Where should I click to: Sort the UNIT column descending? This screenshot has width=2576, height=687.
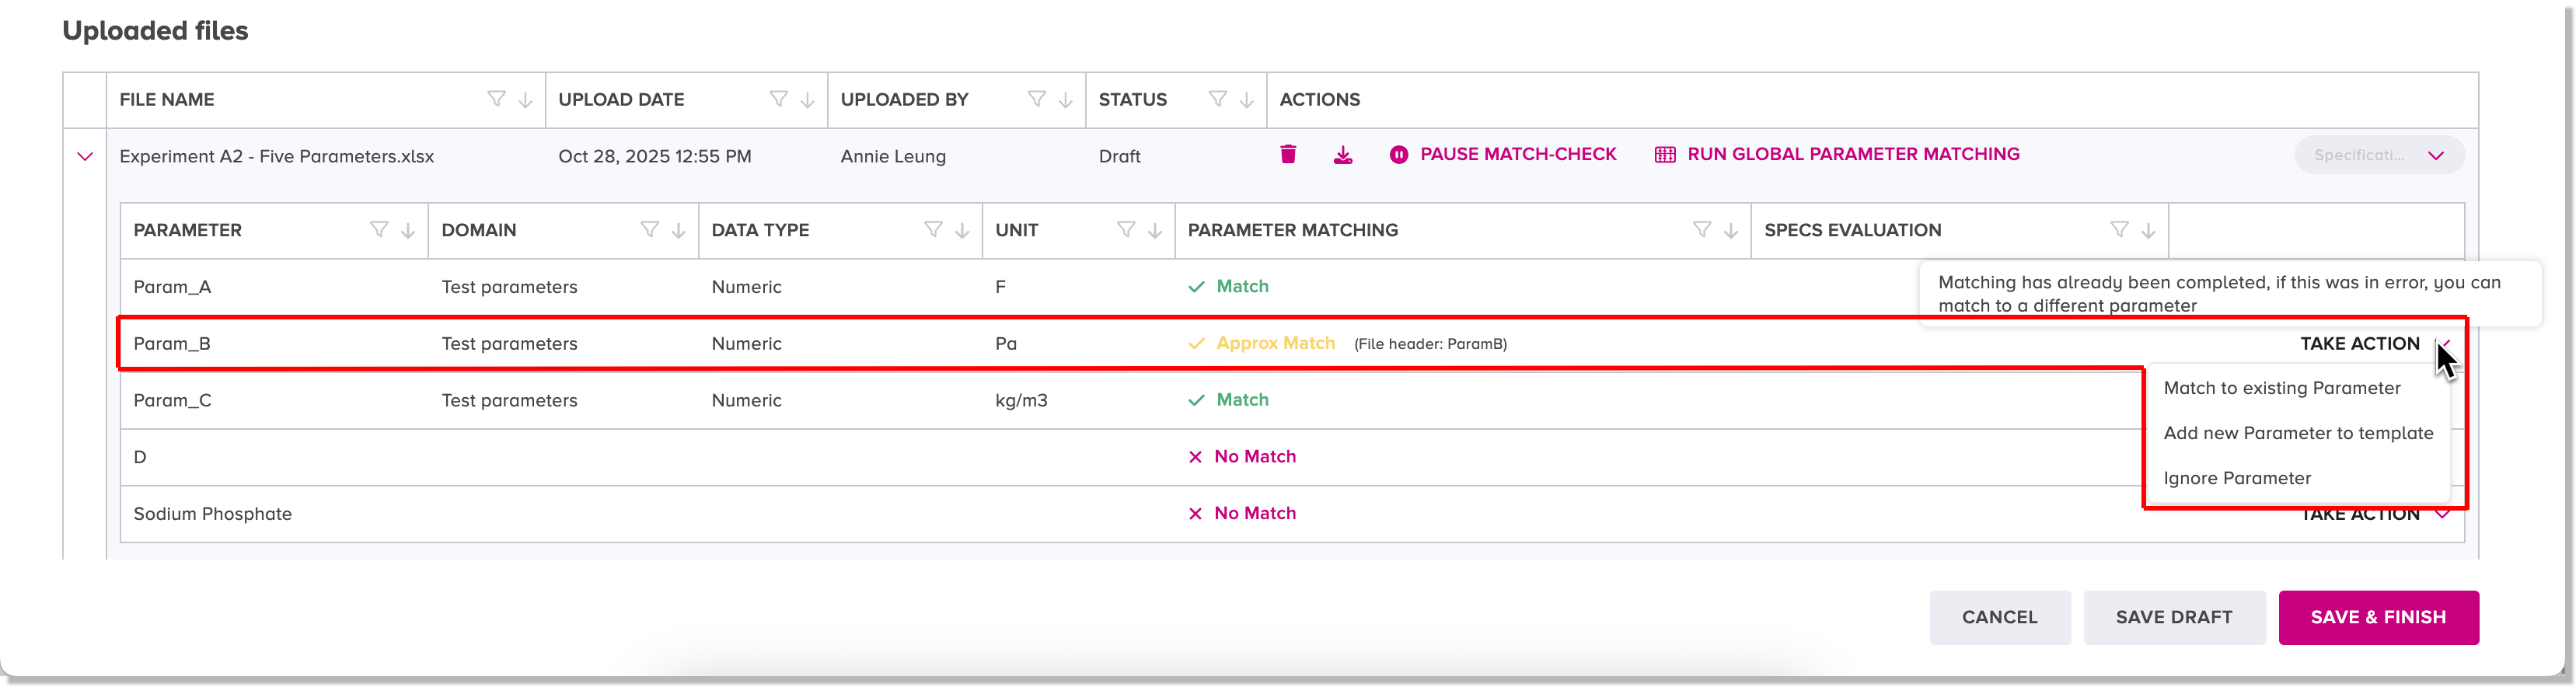pos(1156,229)
